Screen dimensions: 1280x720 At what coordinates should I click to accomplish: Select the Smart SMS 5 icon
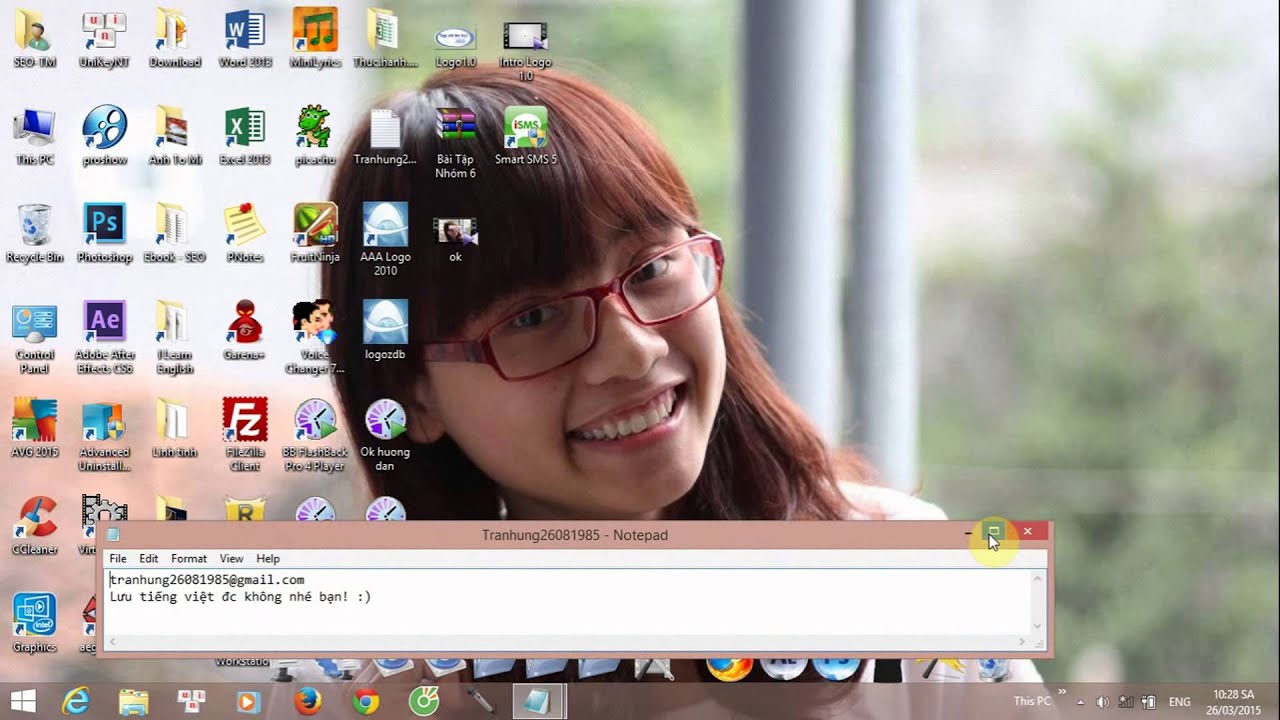tap(526, 136)
